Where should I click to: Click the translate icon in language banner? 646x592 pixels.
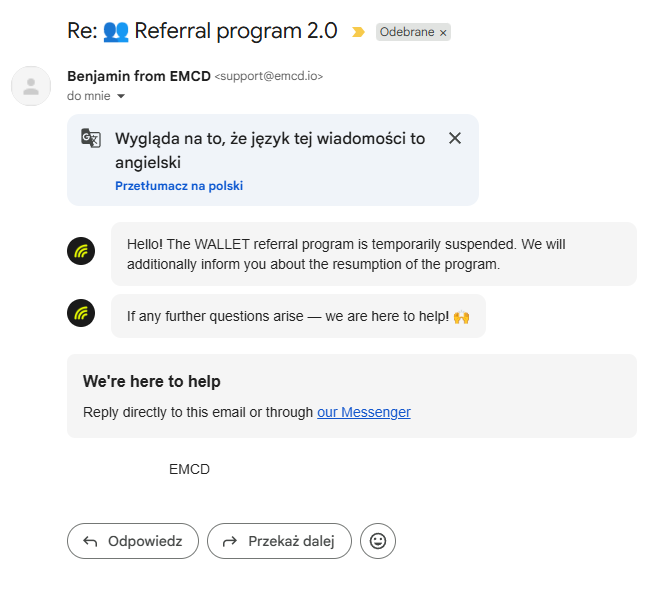point(91,138)
